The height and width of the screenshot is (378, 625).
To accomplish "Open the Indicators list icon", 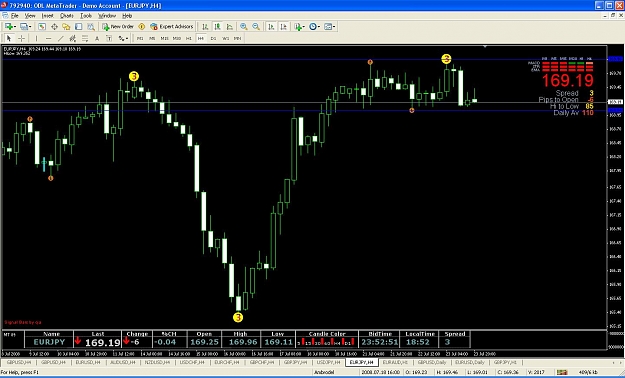I will click(x=297, y=26).
